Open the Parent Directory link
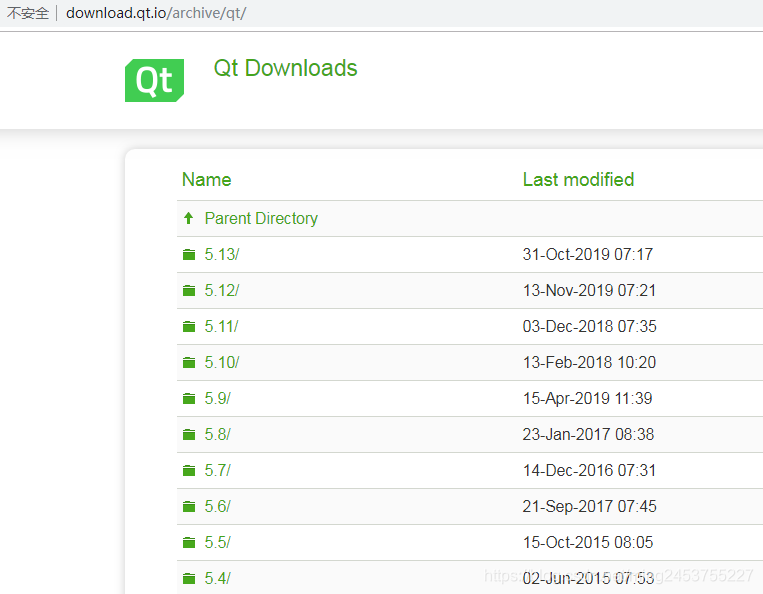 click(261, 218)
